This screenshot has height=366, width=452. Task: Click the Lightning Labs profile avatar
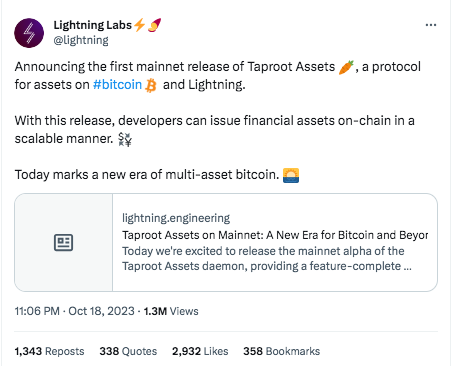coord(29,33)
